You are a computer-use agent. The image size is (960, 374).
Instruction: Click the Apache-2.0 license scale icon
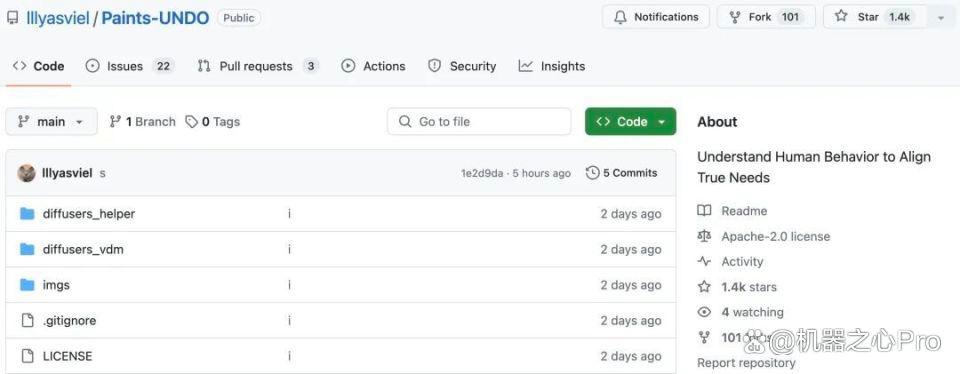pos(704,236)
